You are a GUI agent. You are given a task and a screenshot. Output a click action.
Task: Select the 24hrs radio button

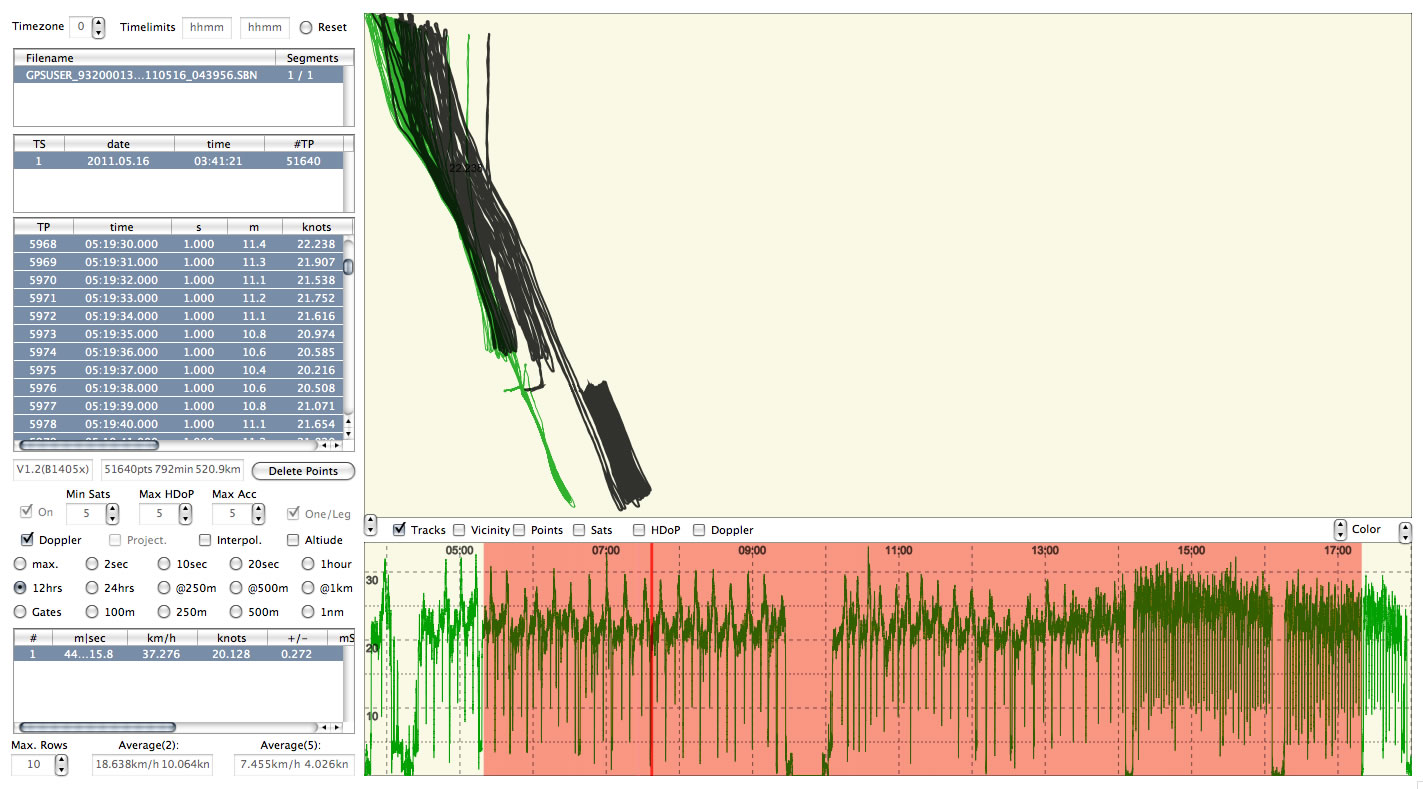click(93, 588)
